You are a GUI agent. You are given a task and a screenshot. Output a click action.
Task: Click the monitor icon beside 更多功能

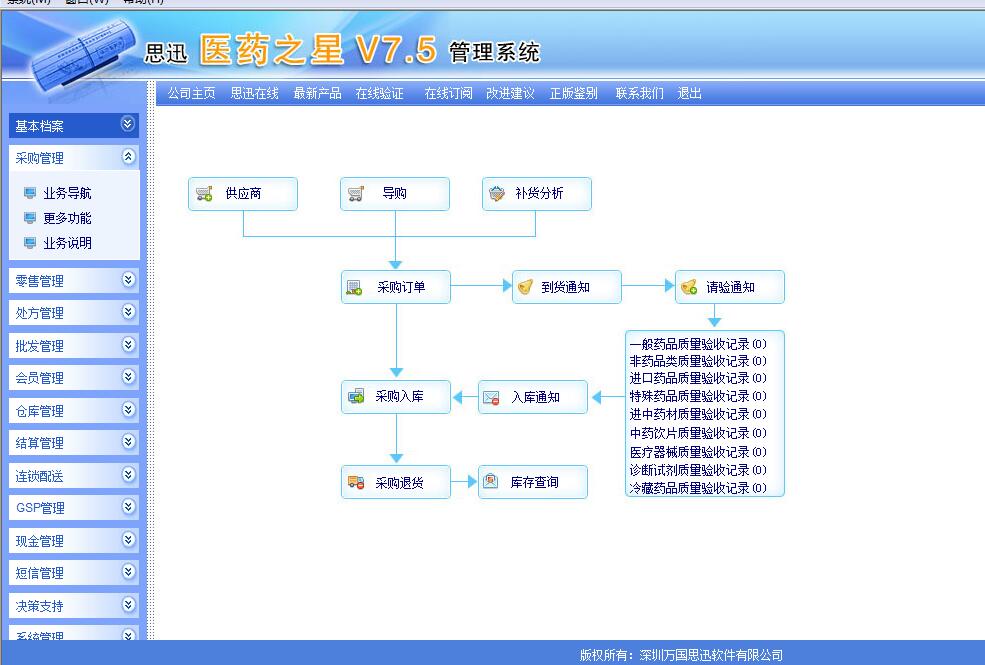(x=30, y=218)
